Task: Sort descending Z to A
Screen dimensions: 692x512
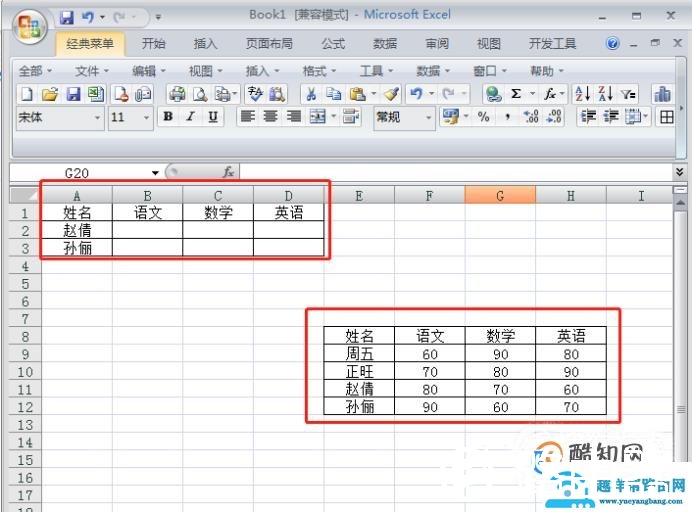Action: tap(605, 94)
